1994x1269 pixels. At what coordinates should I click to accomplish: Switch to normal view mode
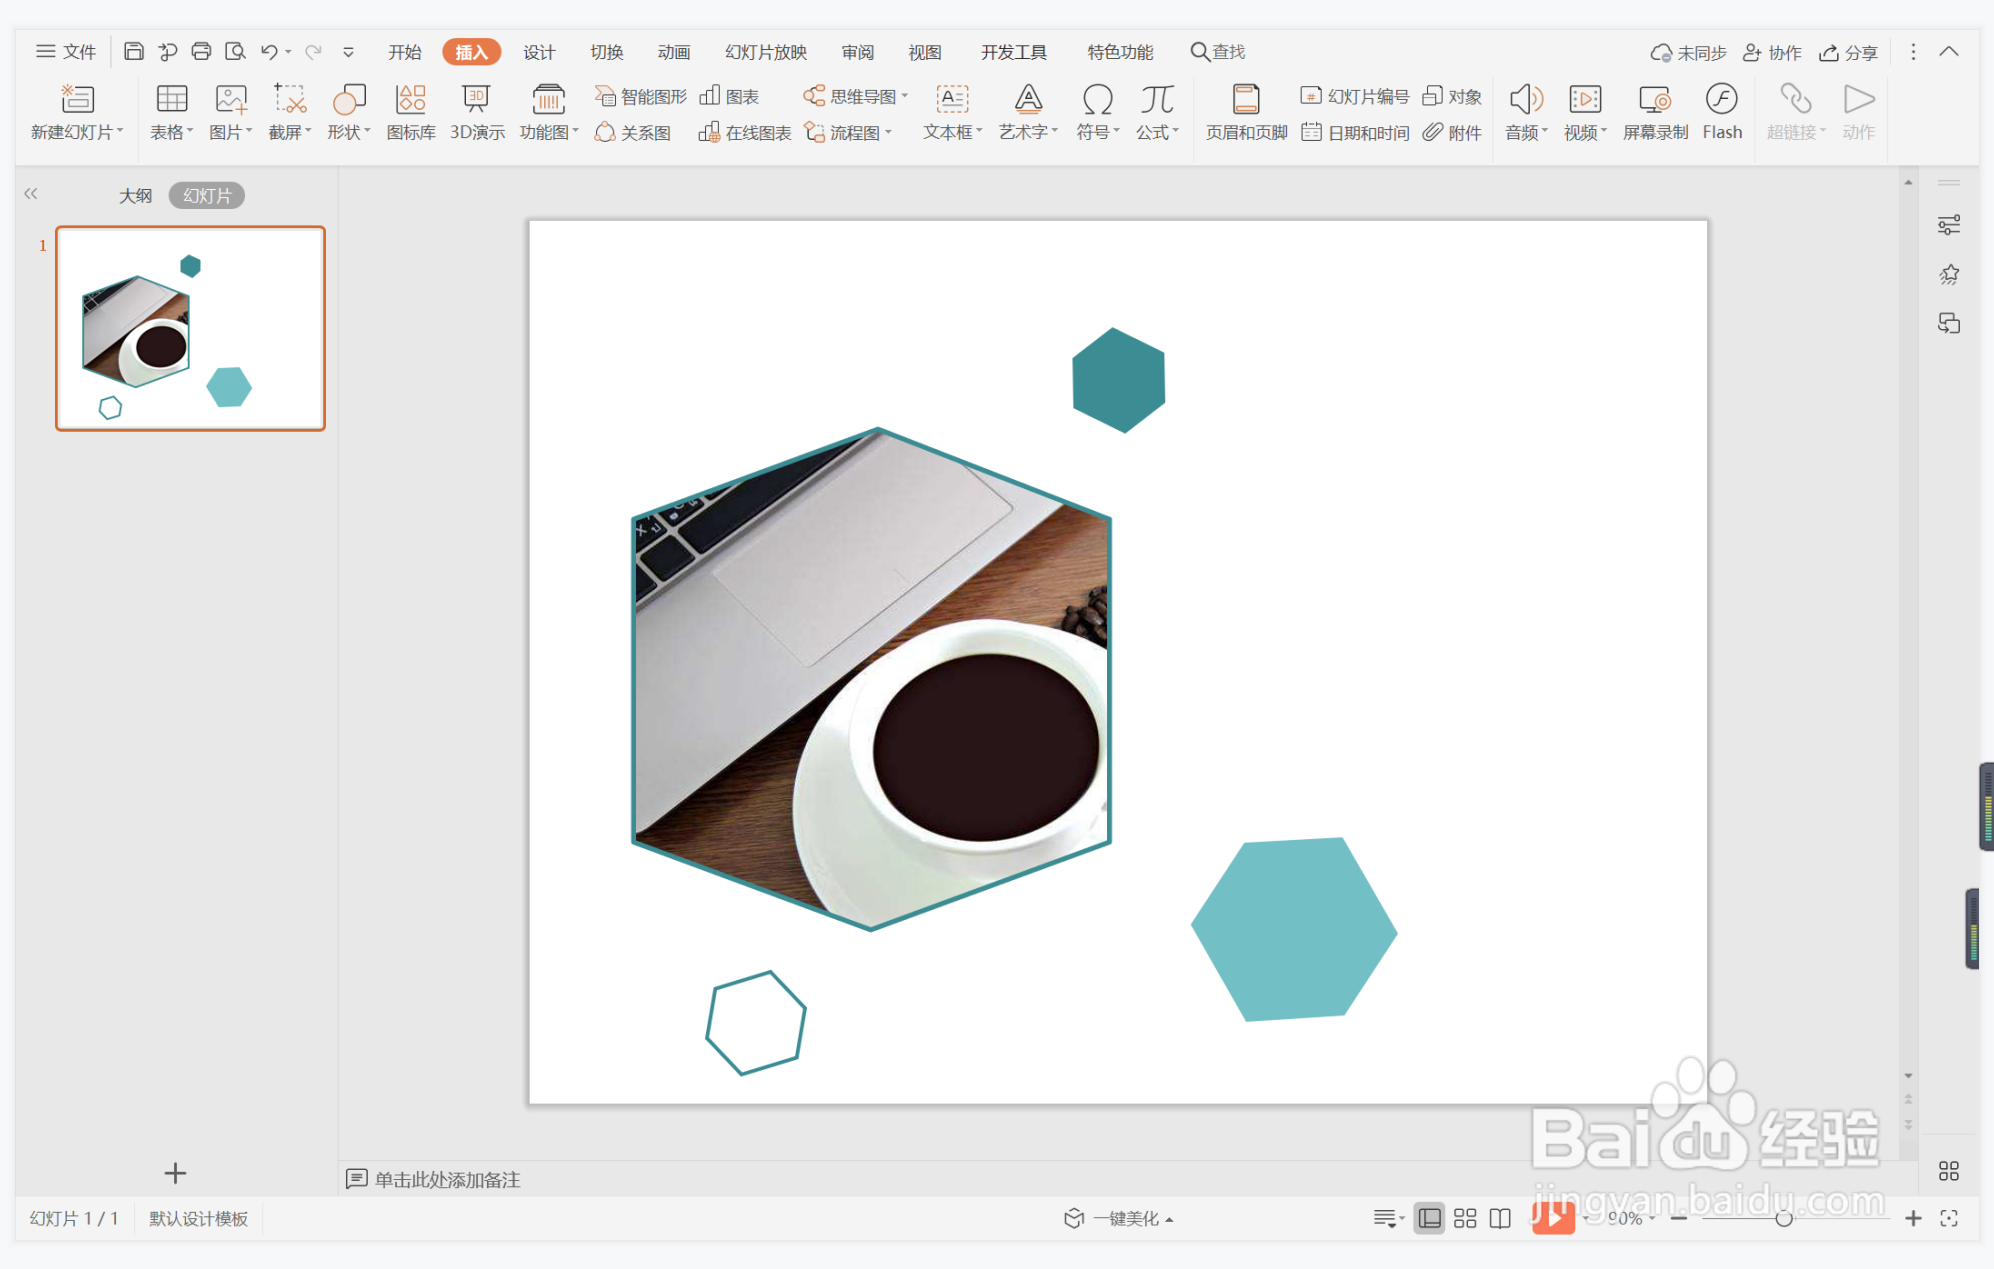[1430, 1218]
